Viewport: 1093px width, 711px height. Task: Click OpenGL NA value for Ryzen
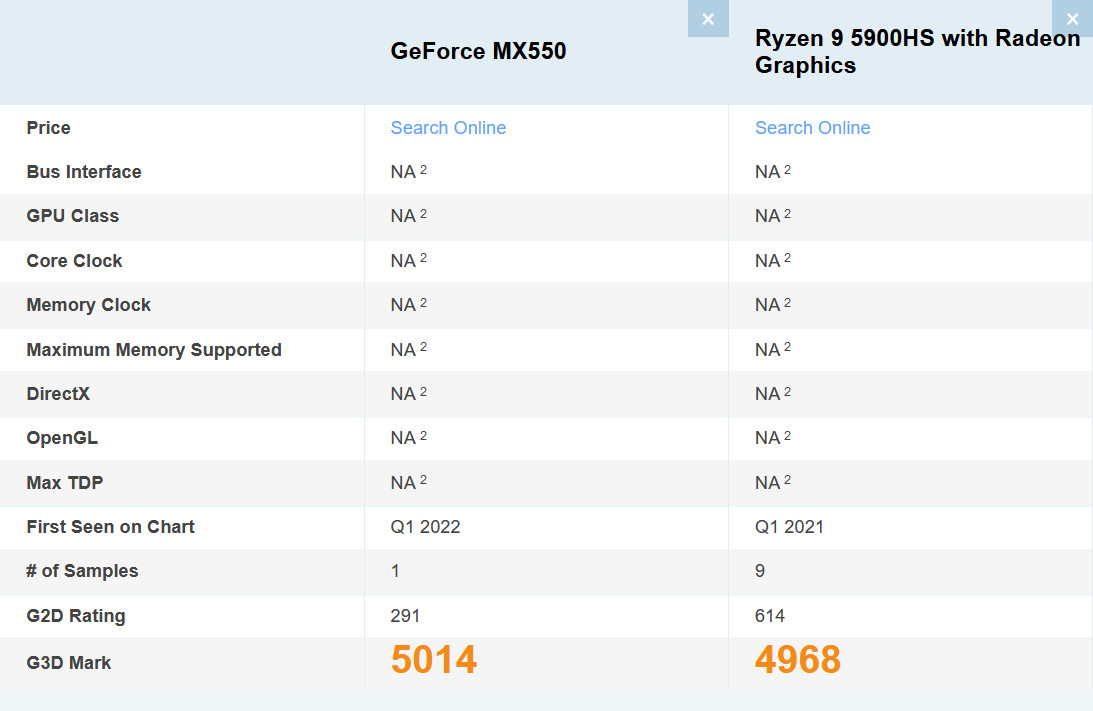tap(773, 438)
